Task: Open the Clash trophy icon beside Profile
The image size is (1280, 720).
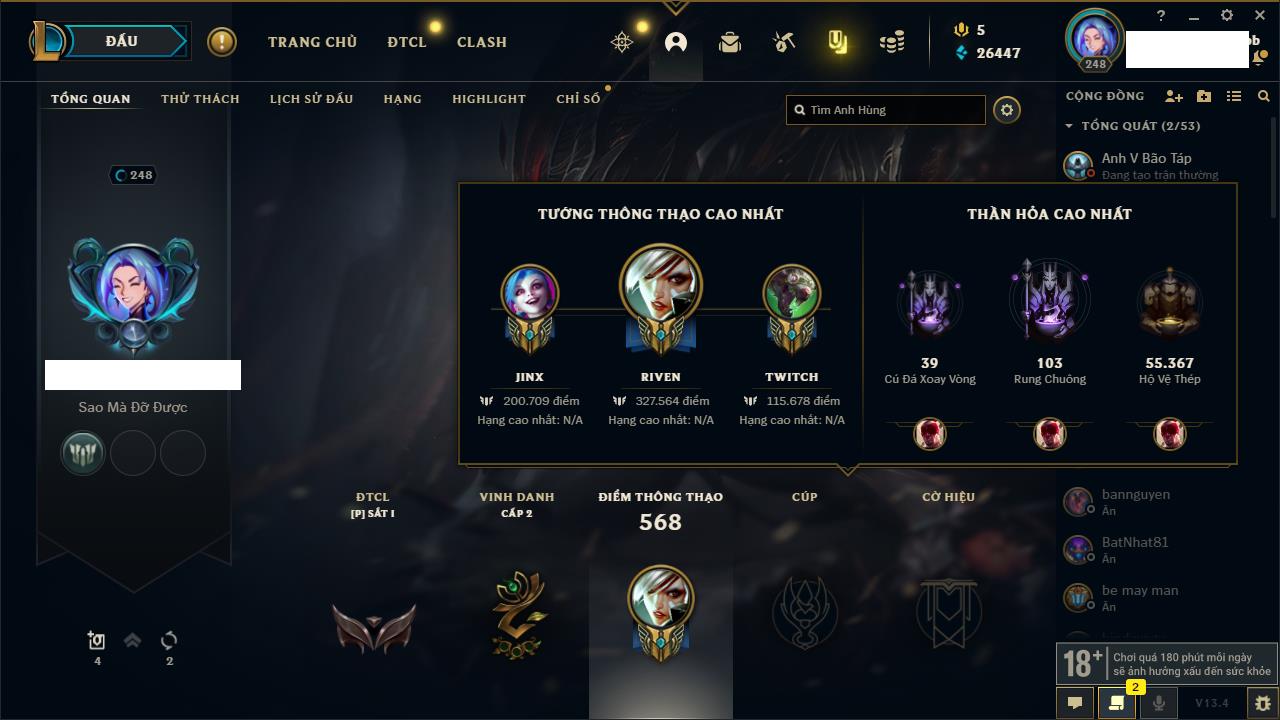Action: click(x=622, y=42)
